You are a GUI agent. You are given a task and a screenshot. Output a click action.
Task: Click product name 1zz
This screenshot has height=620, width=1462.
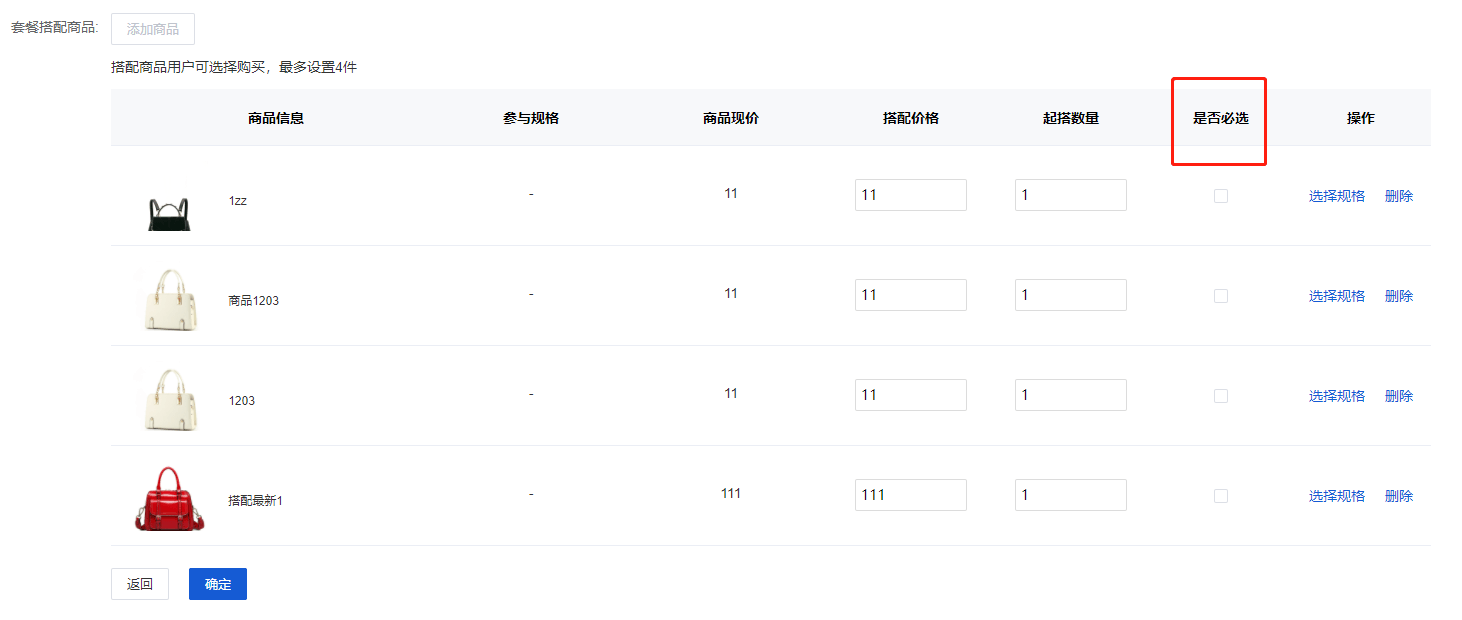[x=238, y=201]
